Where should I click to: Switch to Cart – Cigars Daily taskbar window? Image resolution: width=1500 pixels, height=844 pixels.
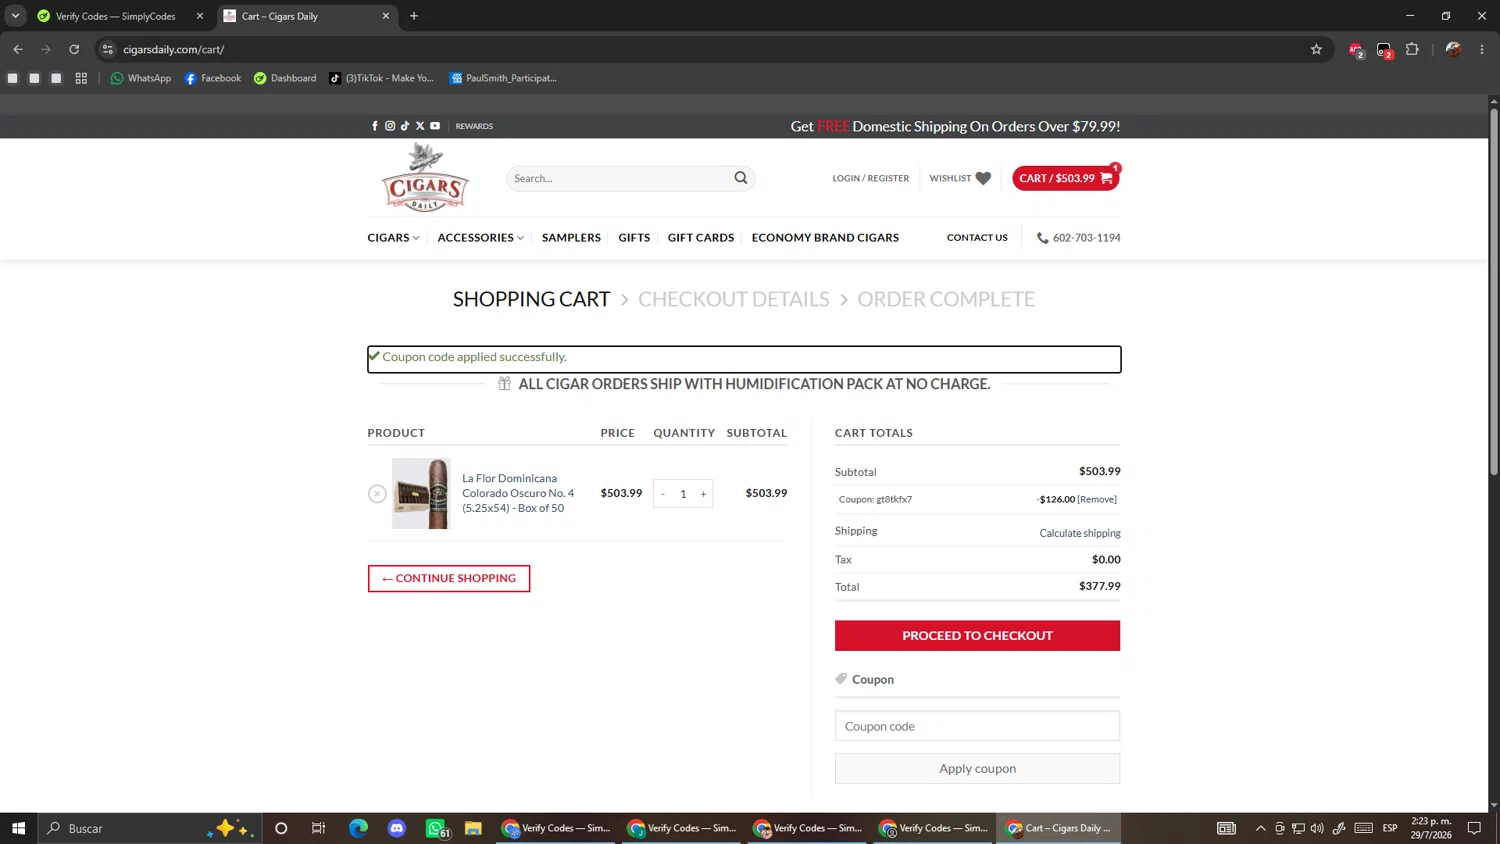(x=1059, y=828)
